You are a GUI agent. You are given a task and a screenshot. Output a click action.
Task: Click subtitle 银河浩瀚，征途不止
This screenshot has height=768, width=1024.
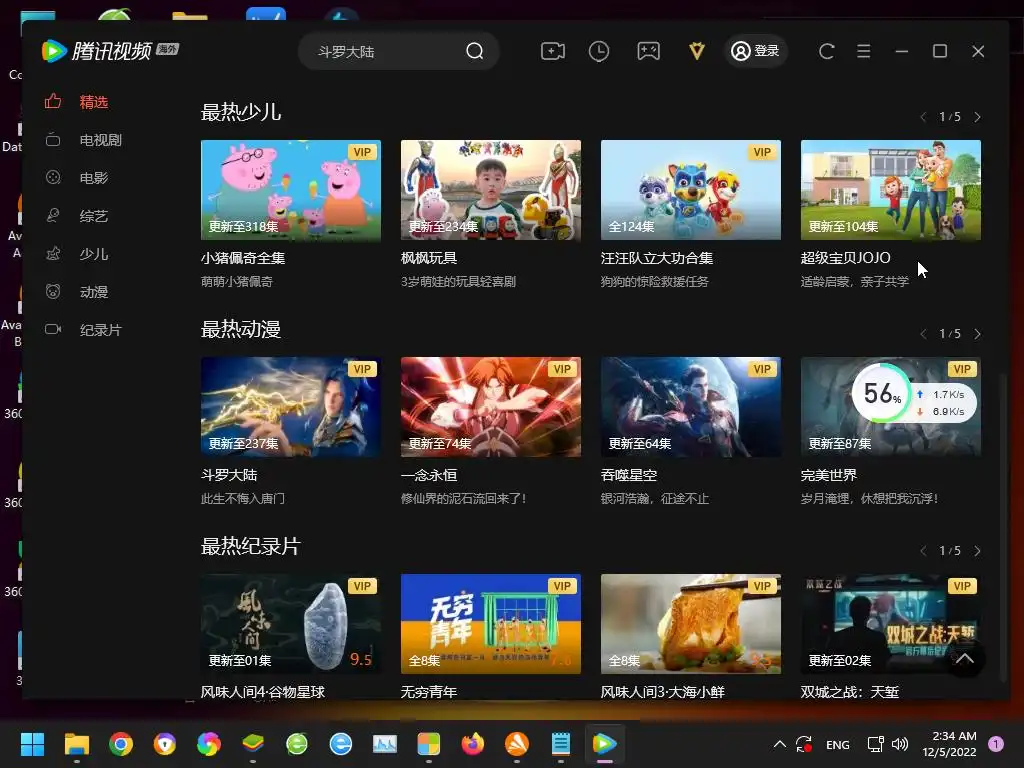click(654, 498)
